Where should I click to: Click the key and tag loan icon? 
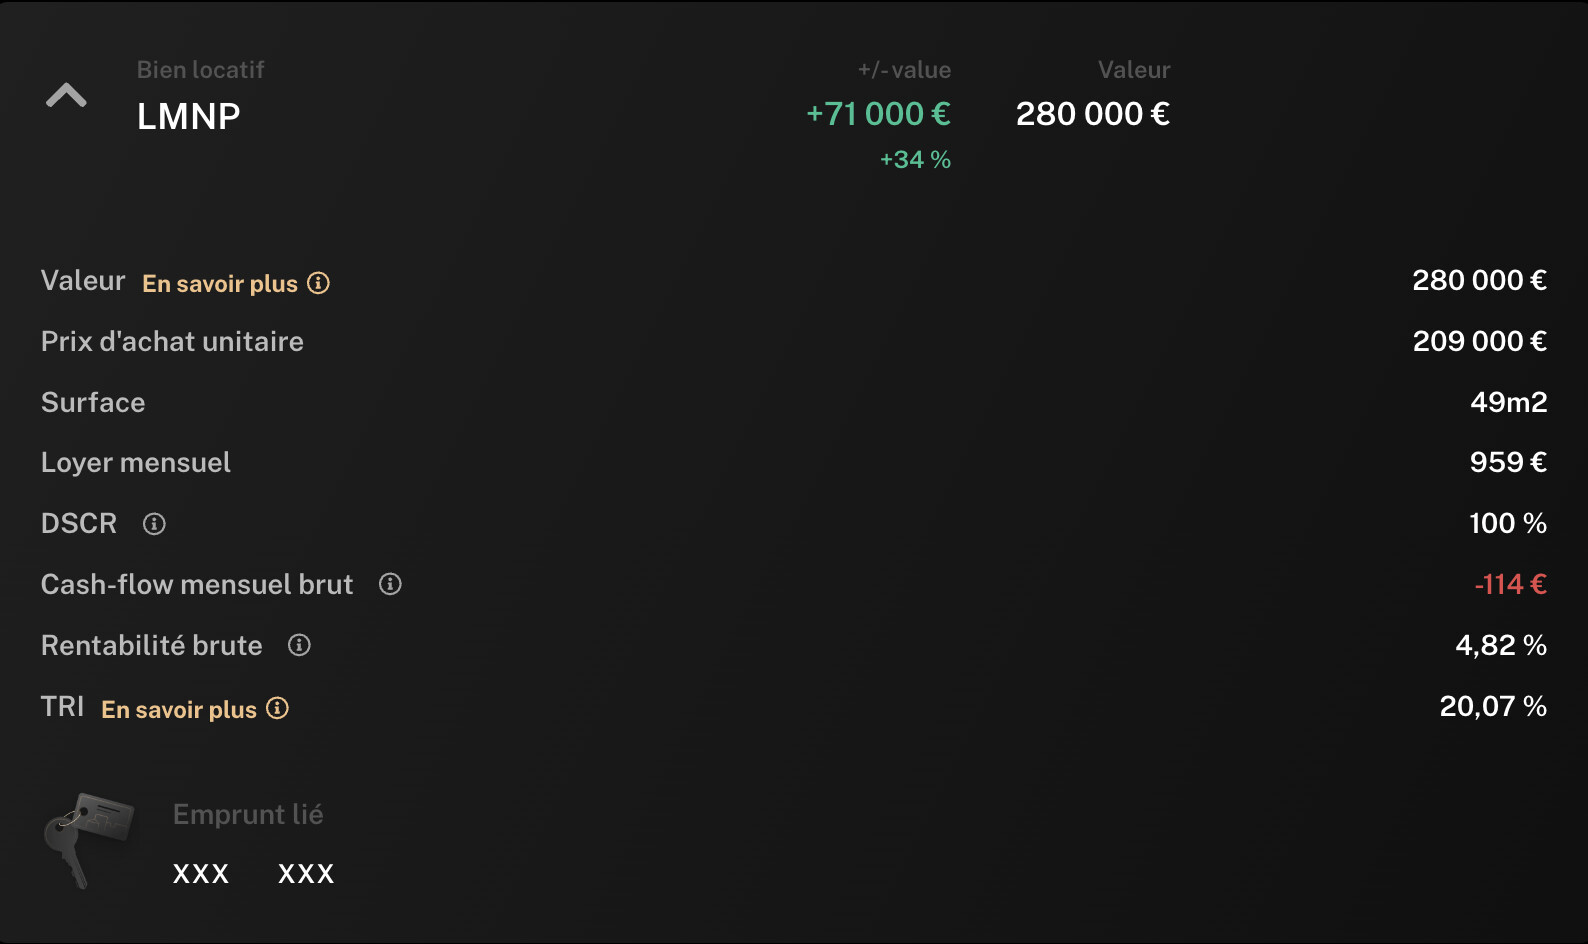click(88, 840)
